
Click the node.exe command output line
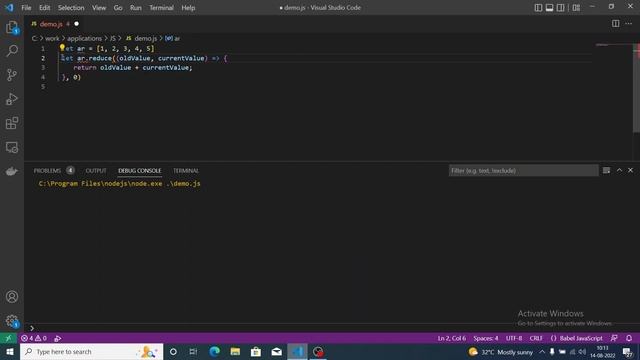(x=119, y=184)
